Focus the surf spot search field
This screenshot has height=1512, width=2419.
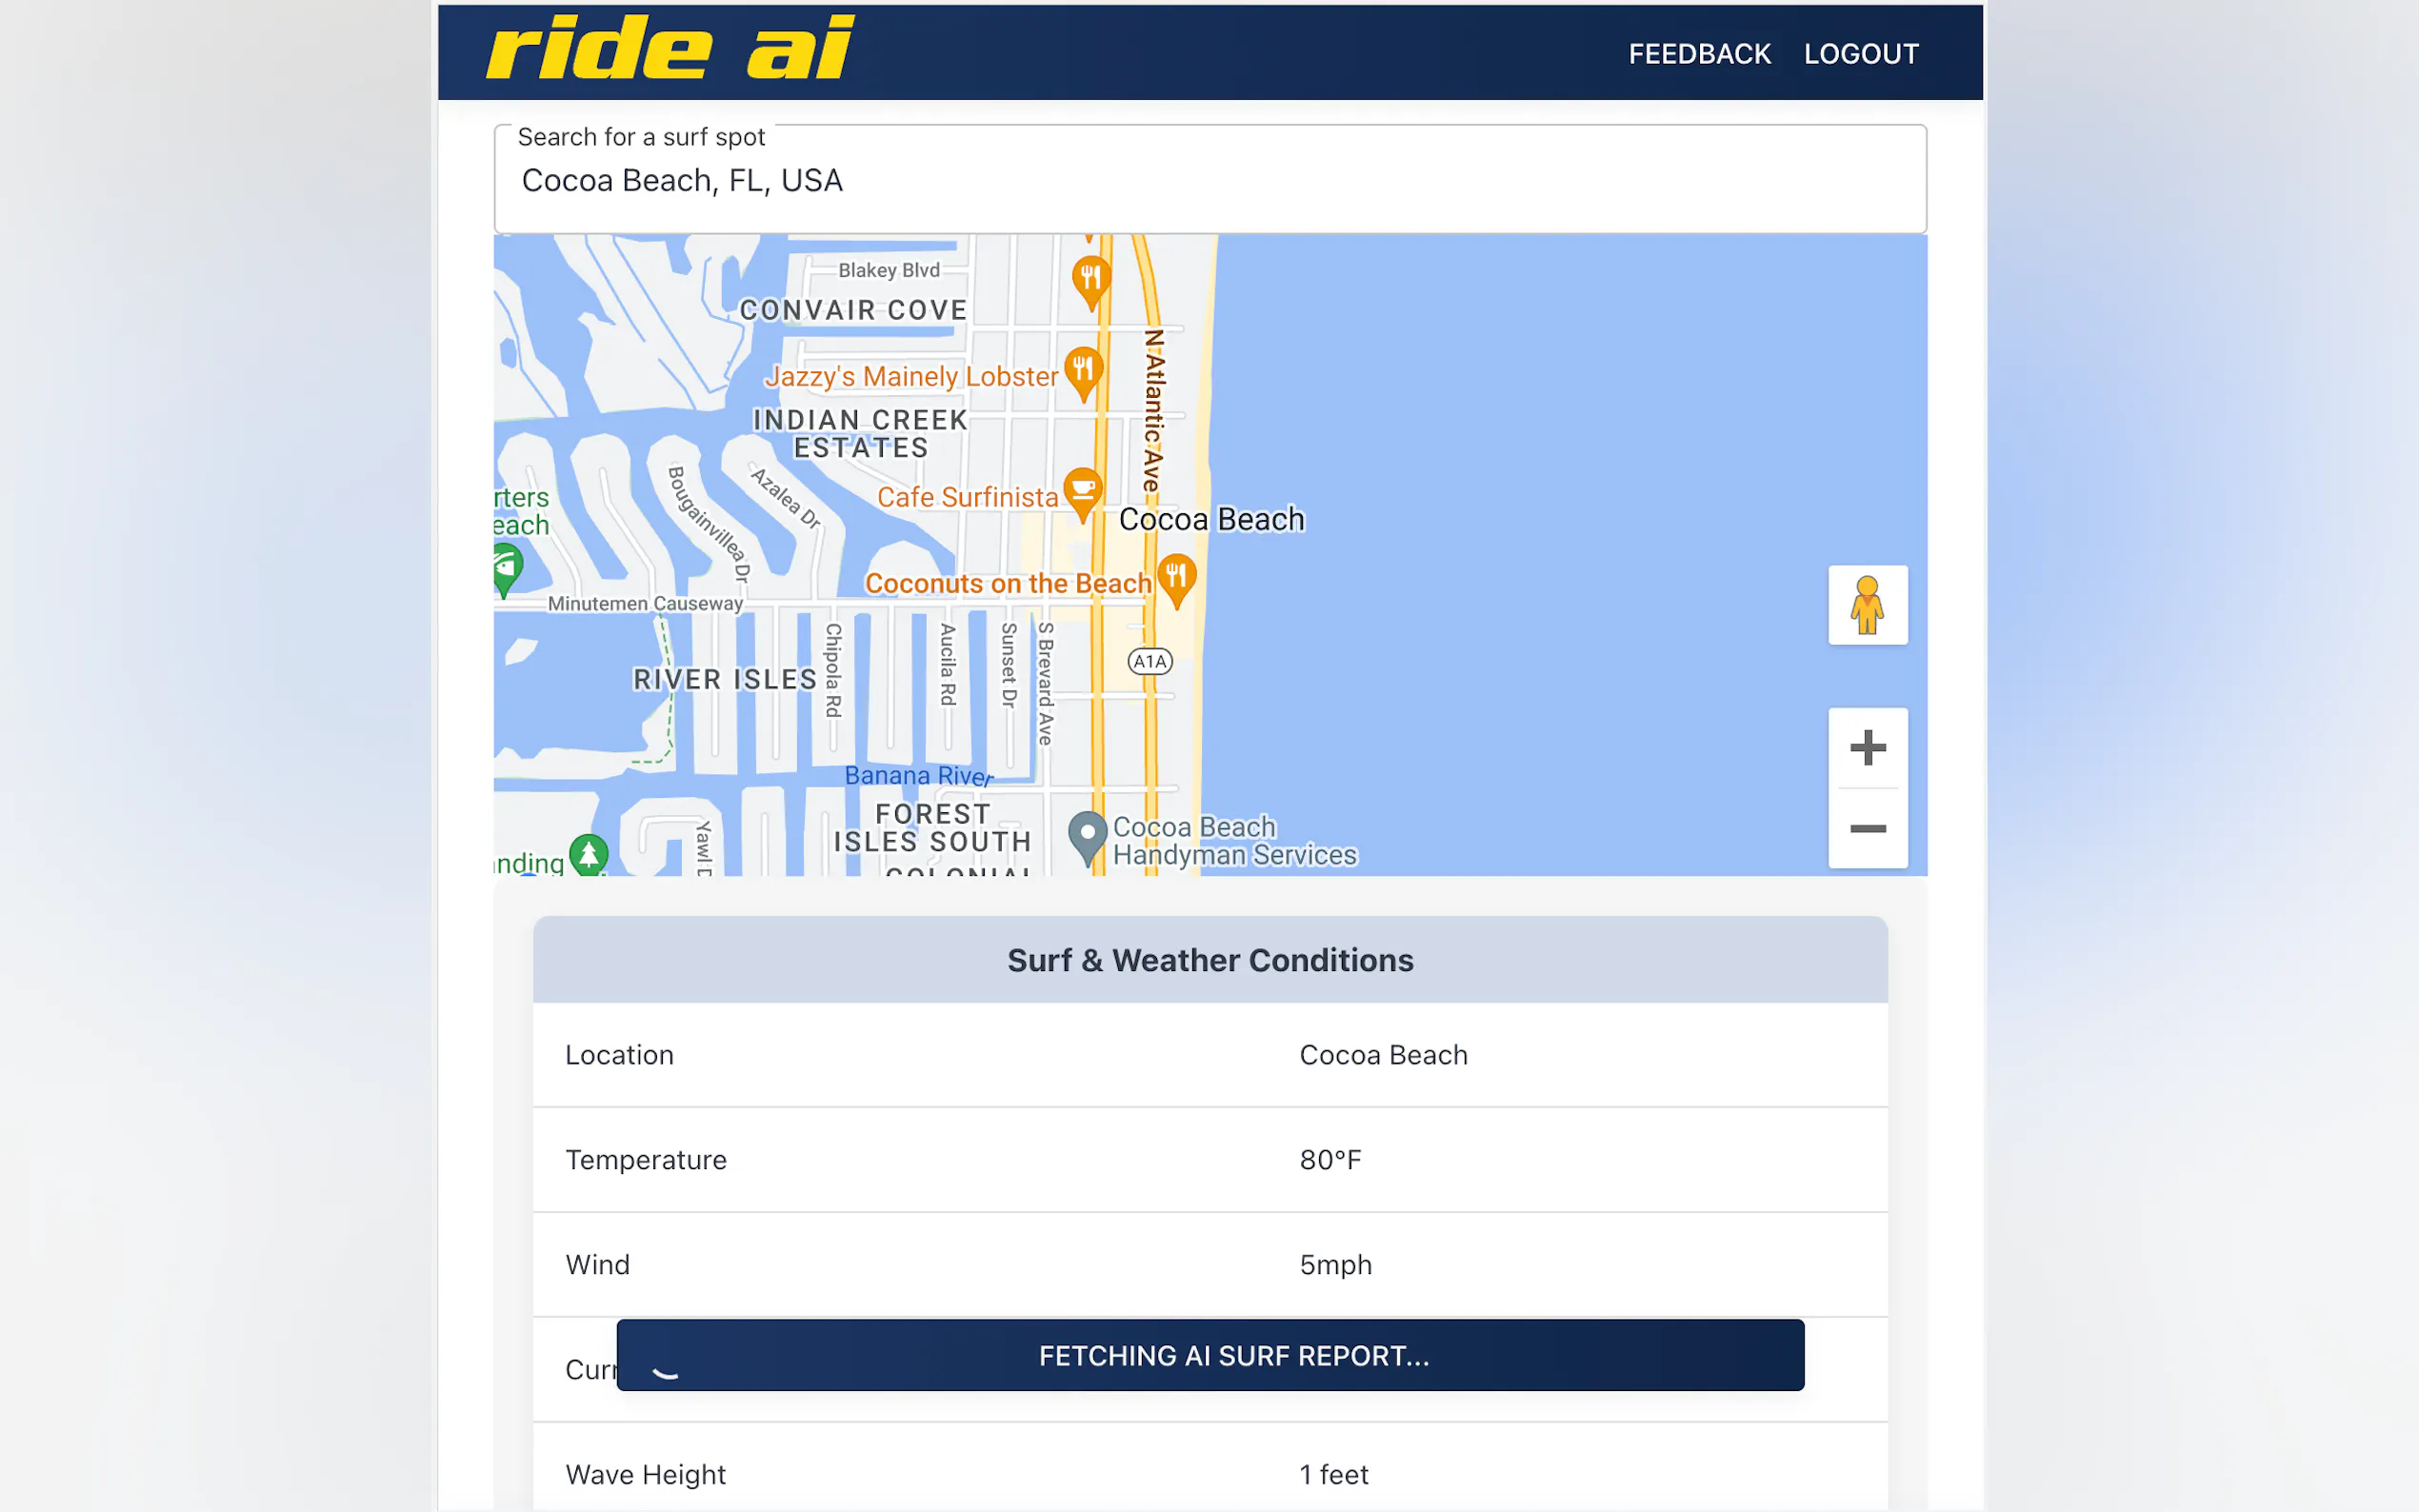click(1209, 181)
